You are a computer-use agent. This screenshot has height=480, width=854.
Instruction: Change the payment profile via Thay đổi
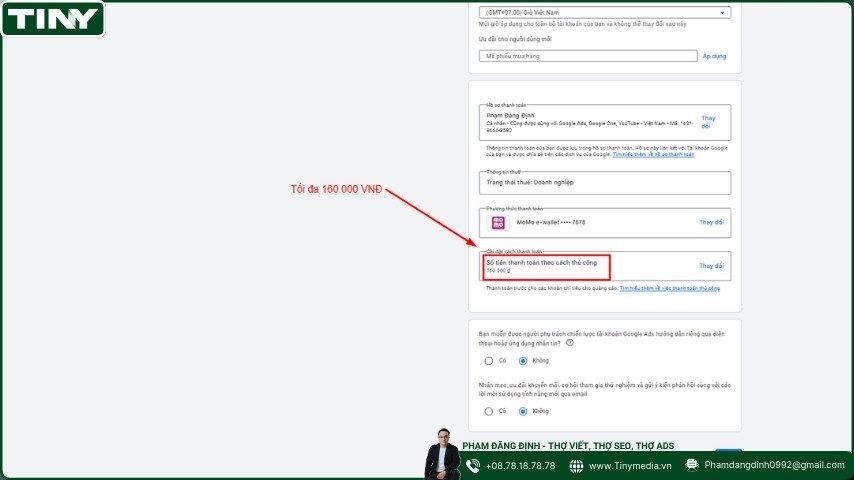[708, 122]
